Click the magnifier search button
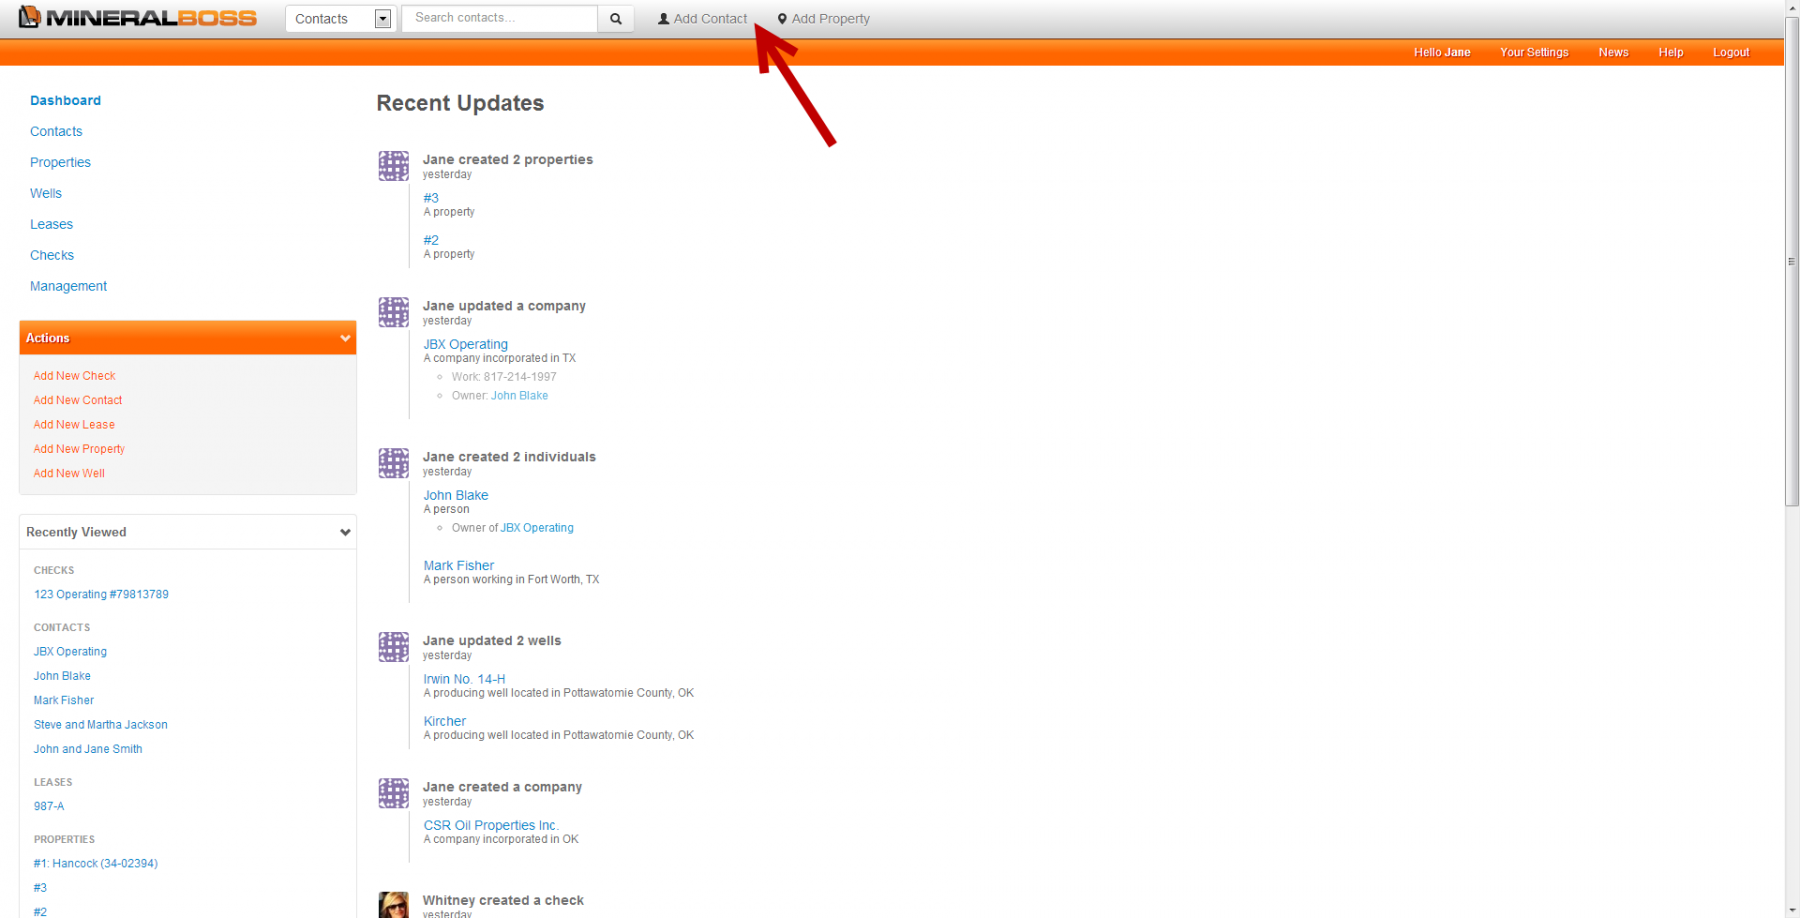The width and height of the screenshot is (1800, 918). click(x=615, y=19)
